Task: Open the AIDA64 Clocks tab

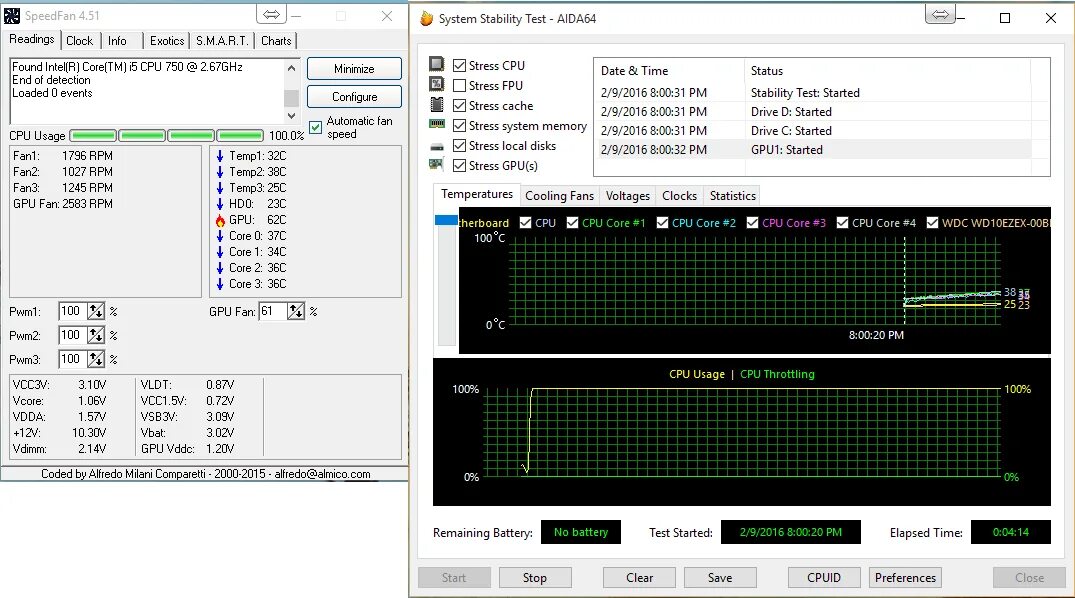Action: pos(679,196)
